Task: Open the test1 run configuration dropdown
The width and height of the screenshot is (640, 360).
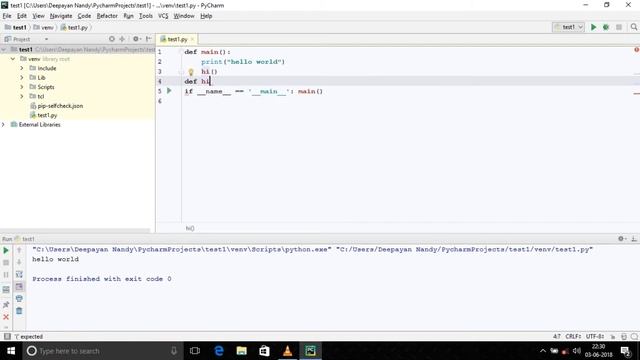Action: (568, 27)
